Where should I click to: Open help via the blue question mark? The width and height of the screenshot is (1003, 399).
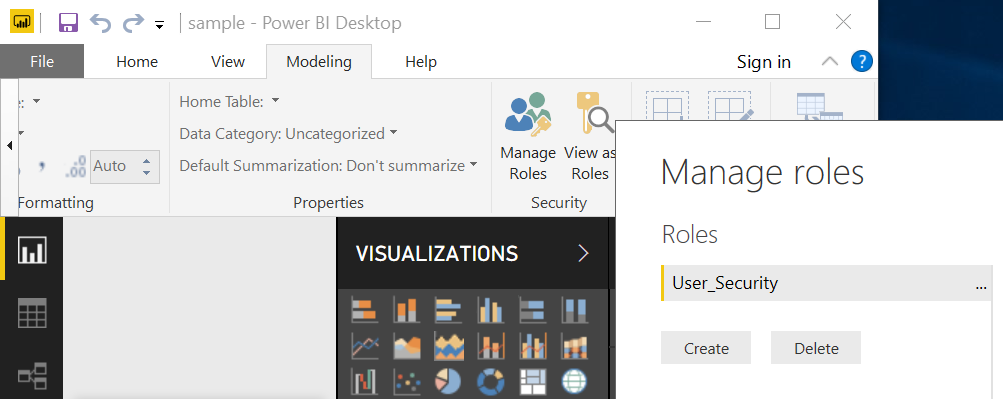pos(862,61)
